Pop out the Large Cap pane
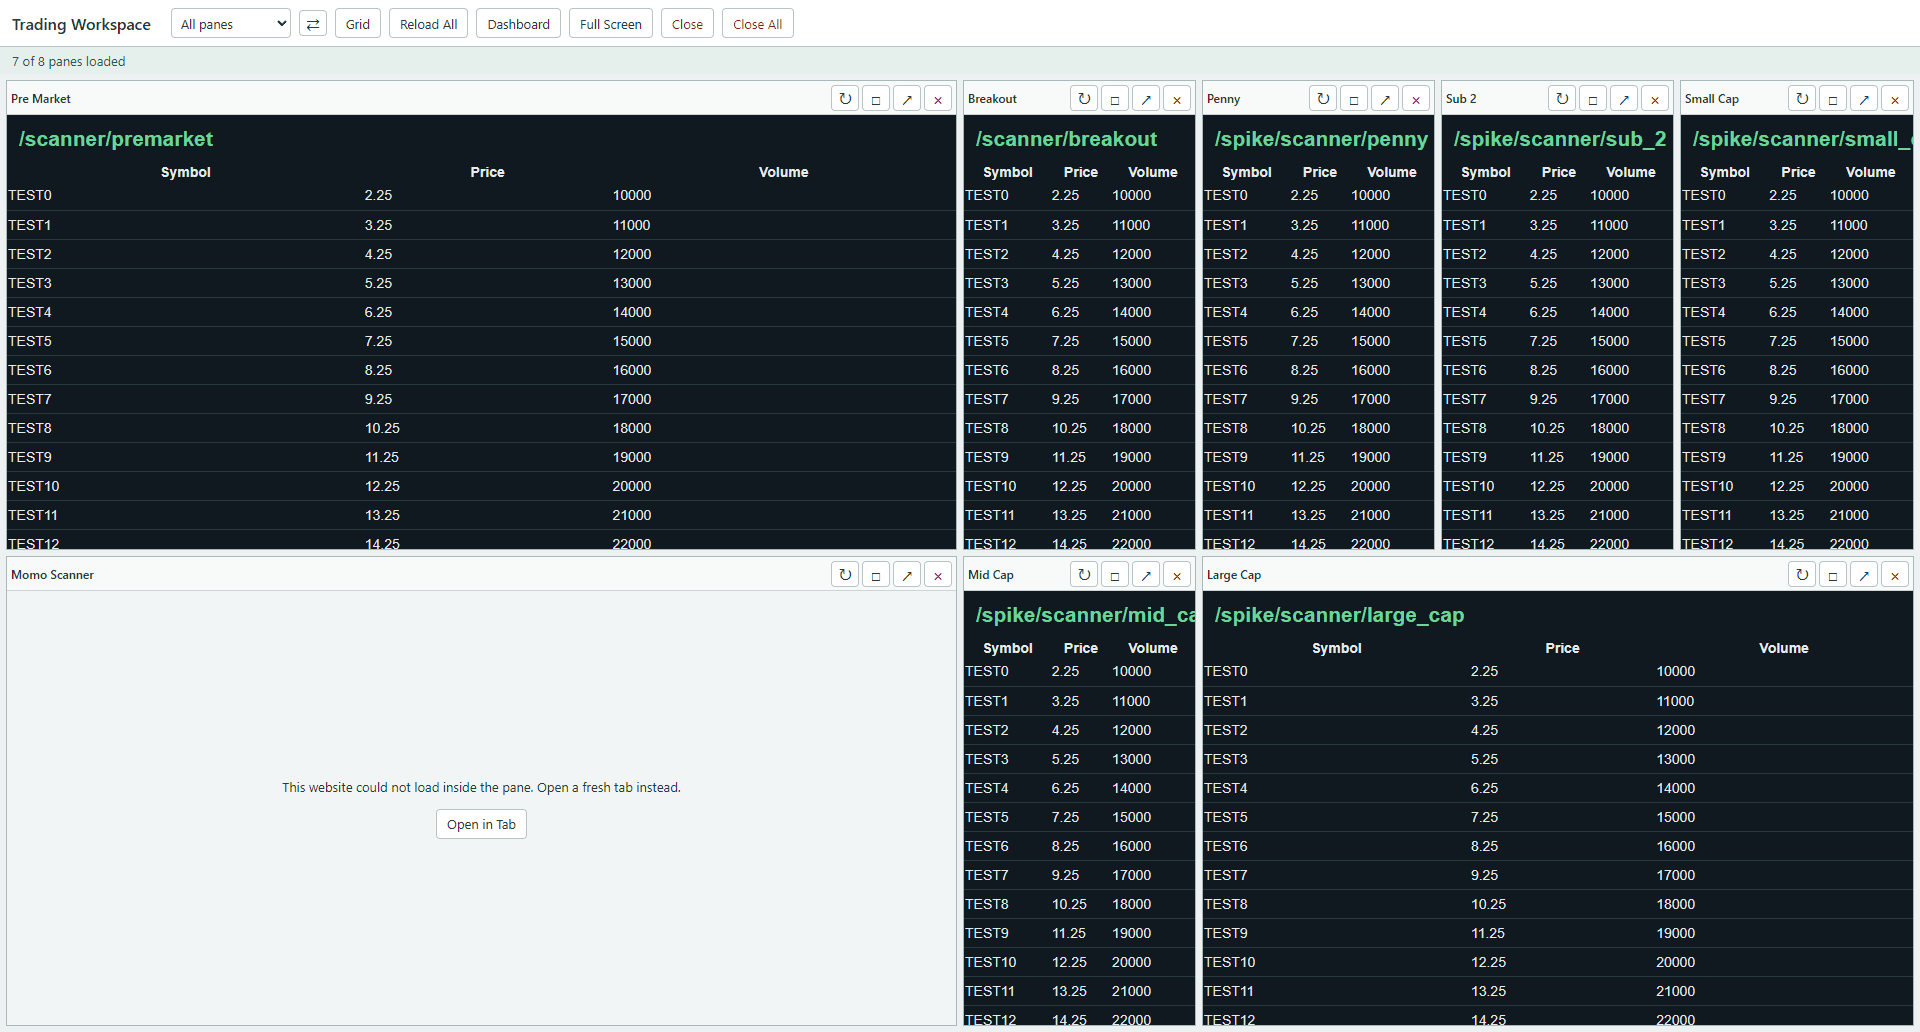The height and width of the screenshot is (1032, 1920). pyautogui.click(x=1864, y=575)
